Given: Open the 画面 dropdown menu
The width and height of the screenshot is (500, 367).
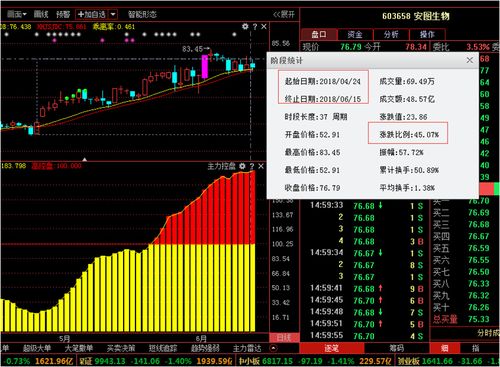Looking at the screenshot, I should [16, 14].
